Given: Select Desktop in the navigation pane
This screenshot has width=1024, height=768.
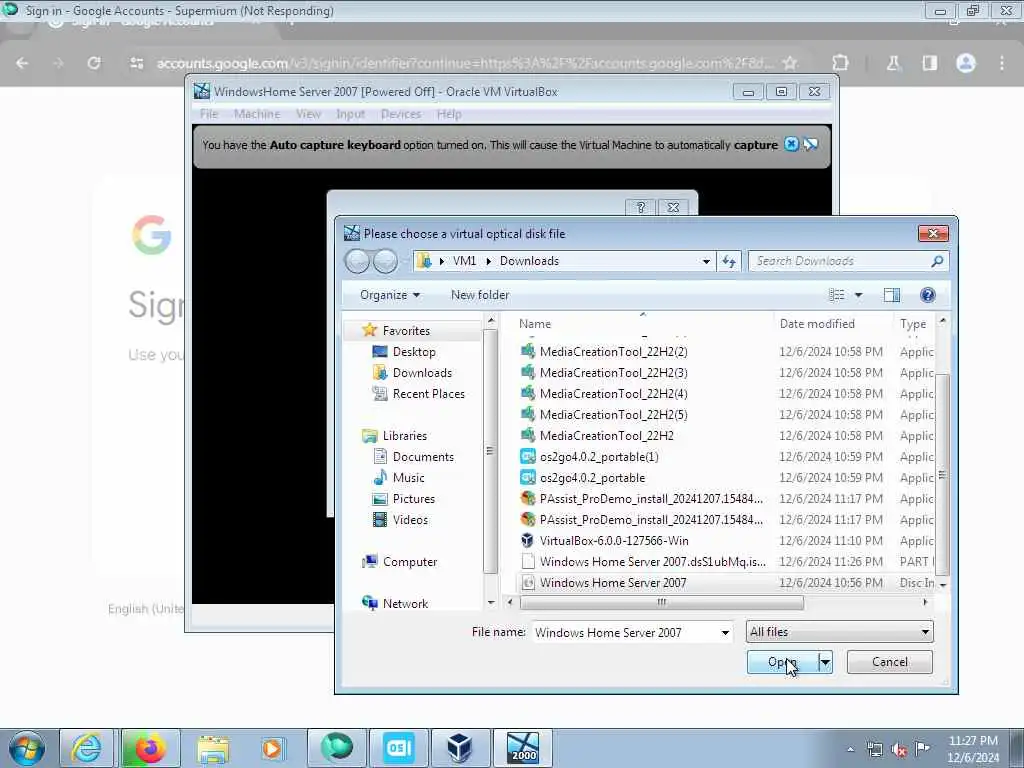Looking at the screenshot, I should (413, 352).
